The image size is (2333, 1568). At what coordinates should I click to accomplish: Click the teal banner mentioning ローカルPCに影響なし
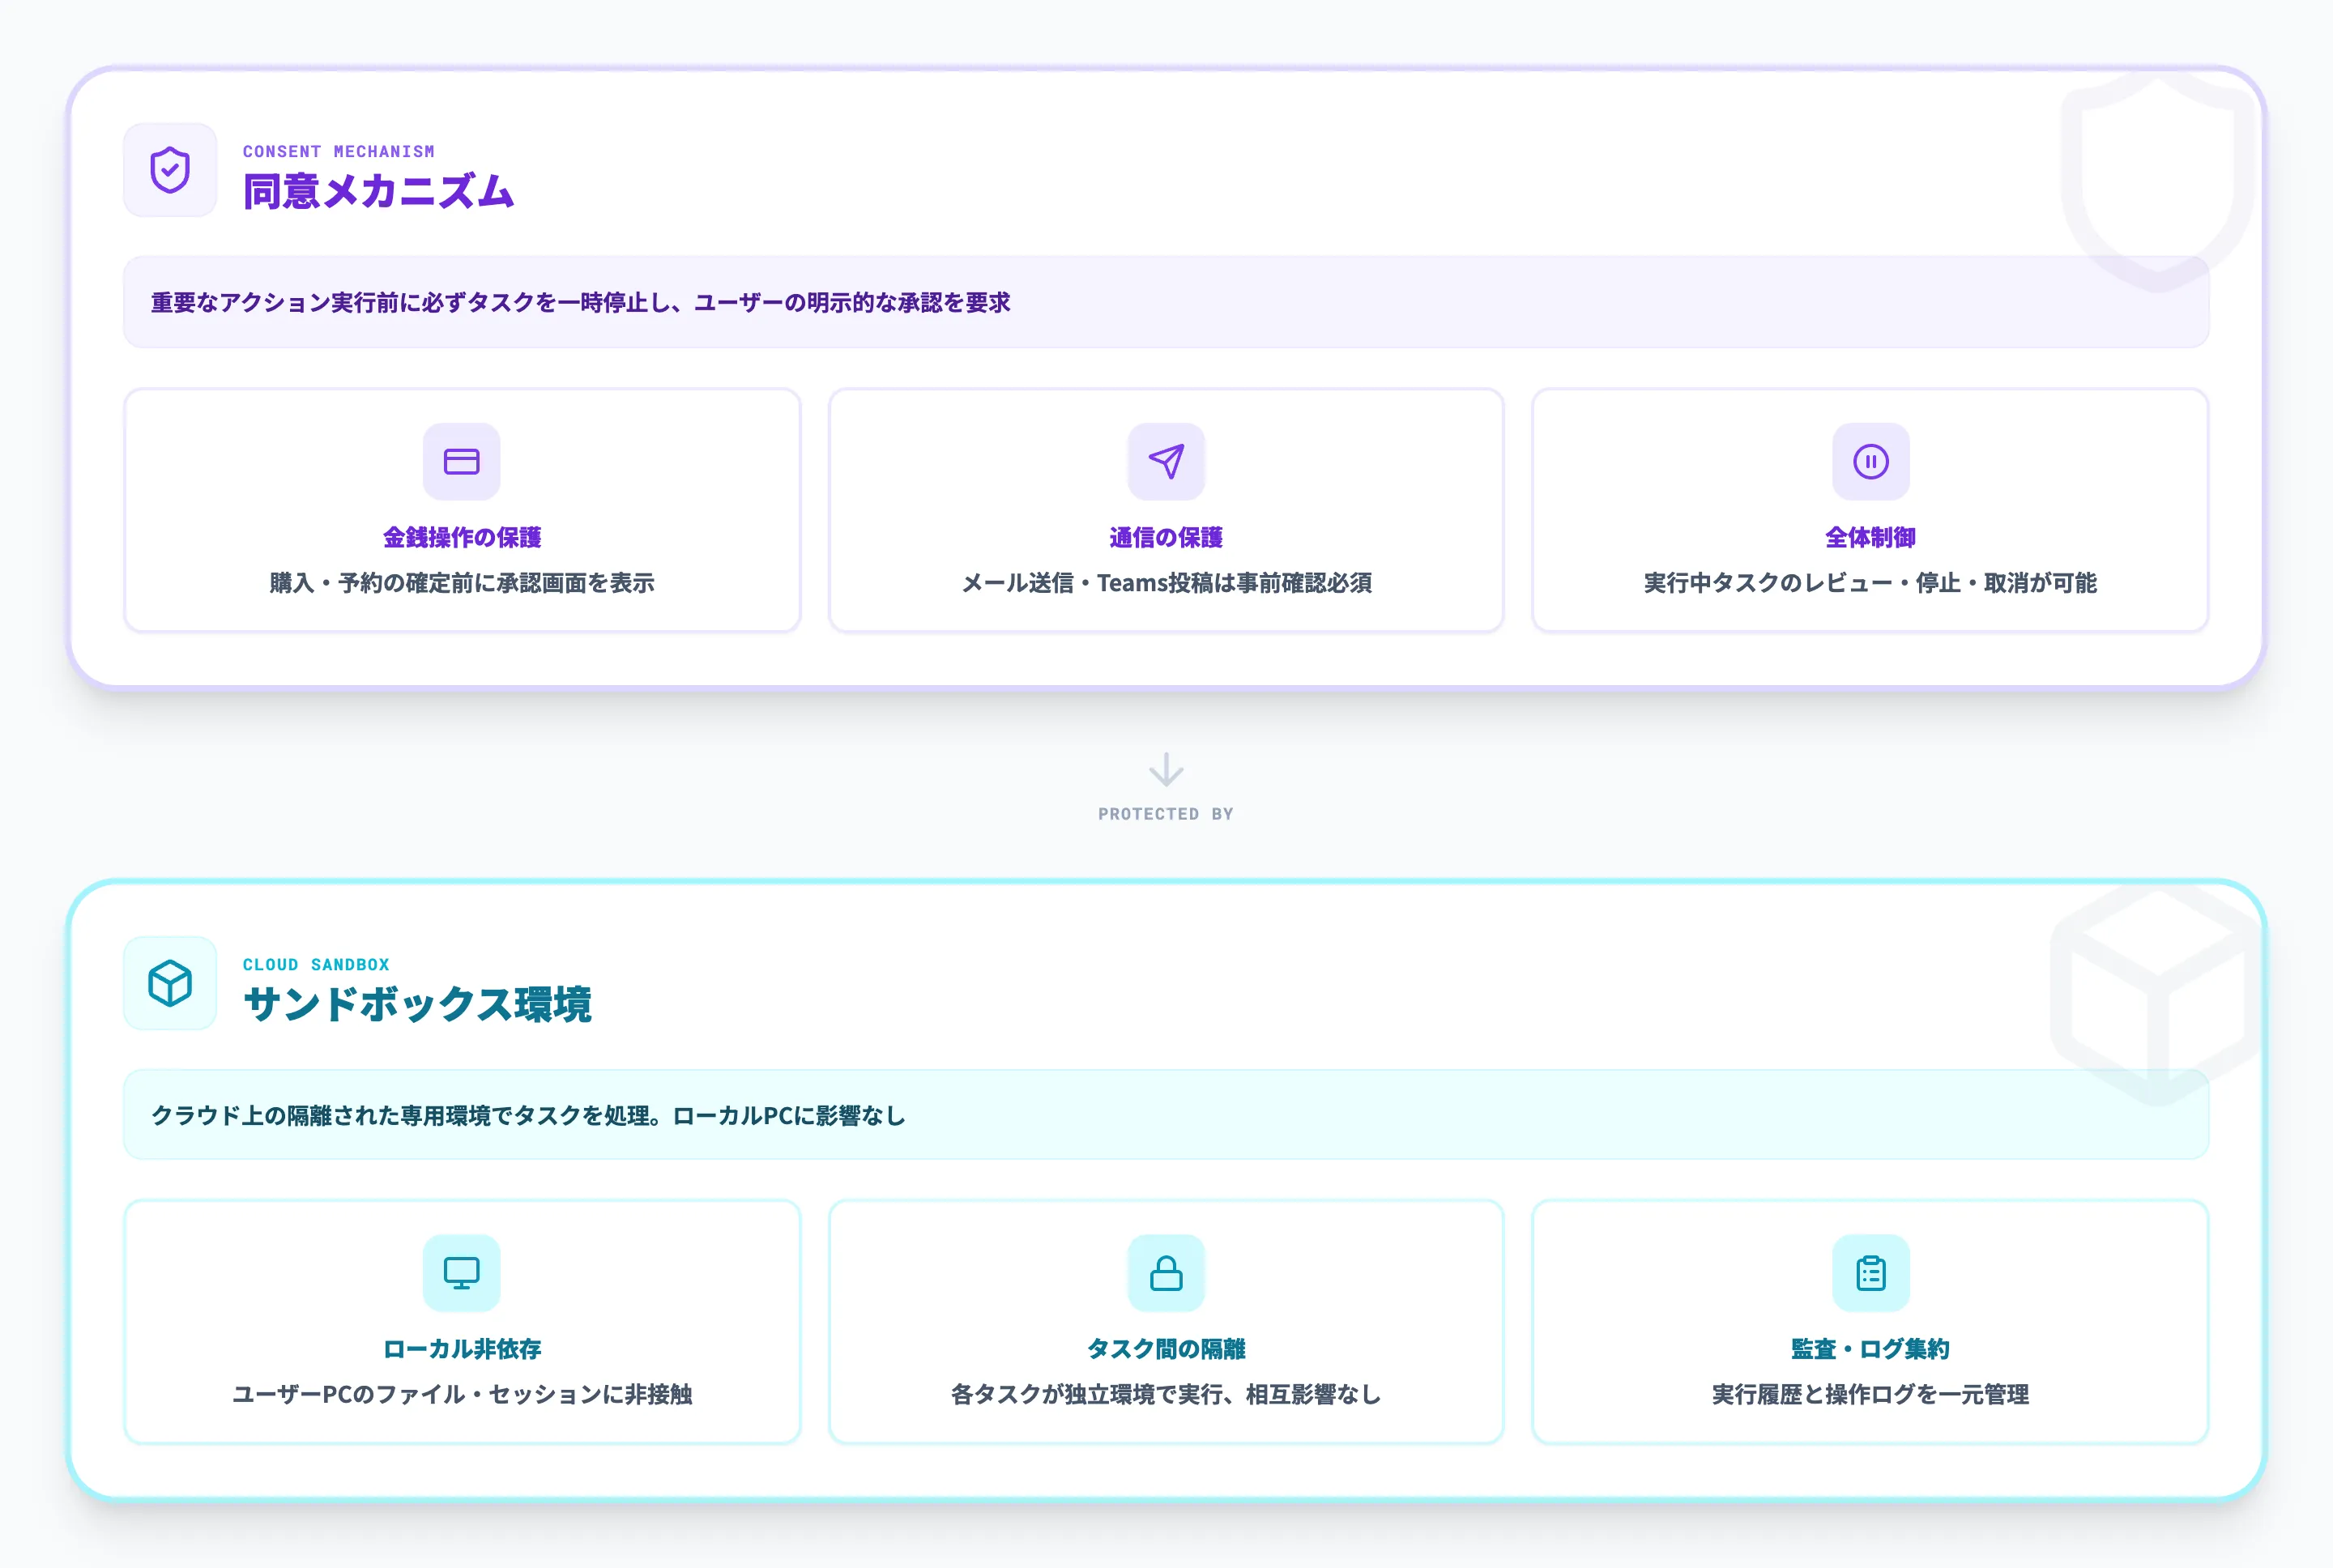click(1166, 1116)
